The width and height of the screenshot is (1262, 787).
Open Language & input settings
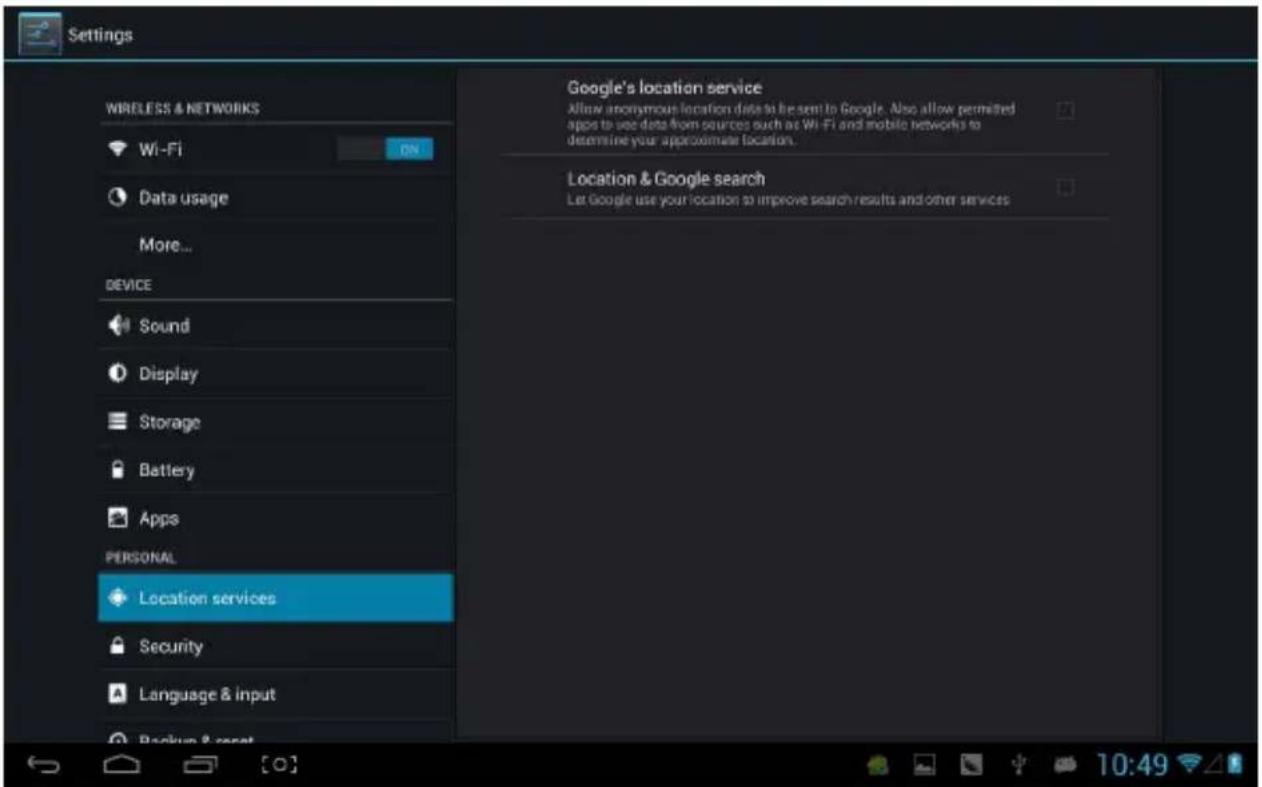(276, 694)
